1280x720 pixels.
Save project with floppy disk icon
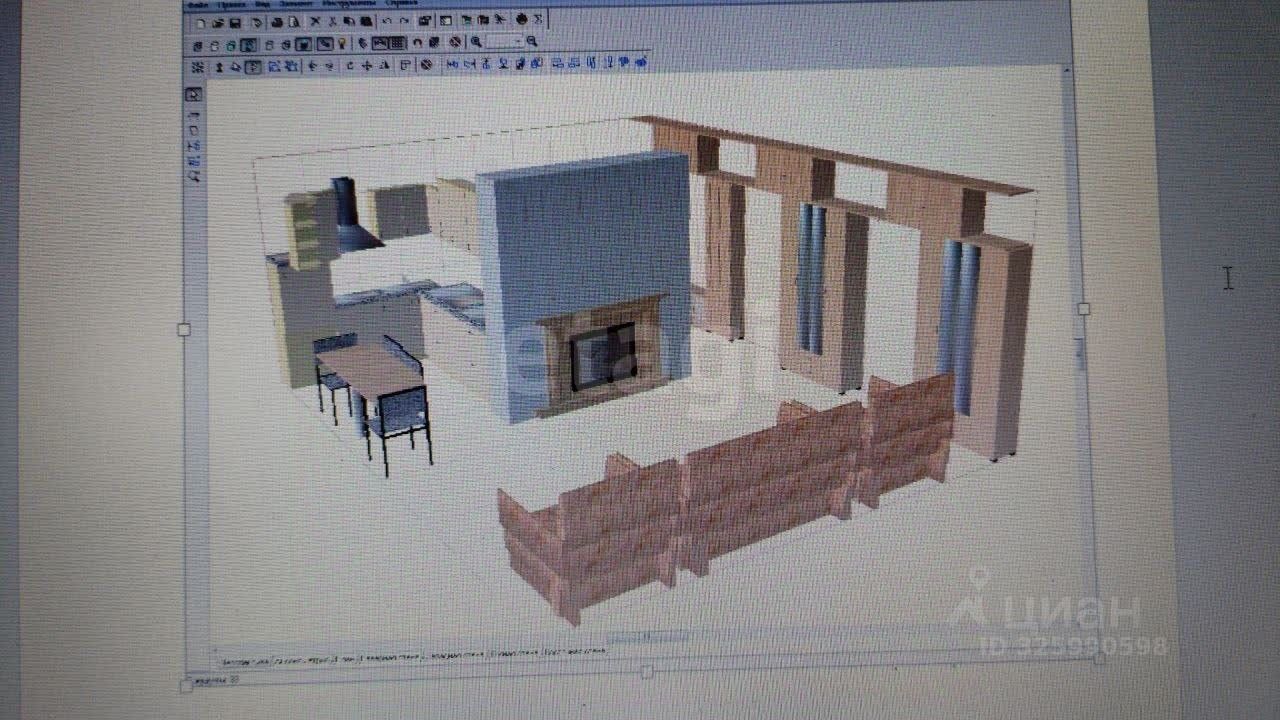pos(235,22)
